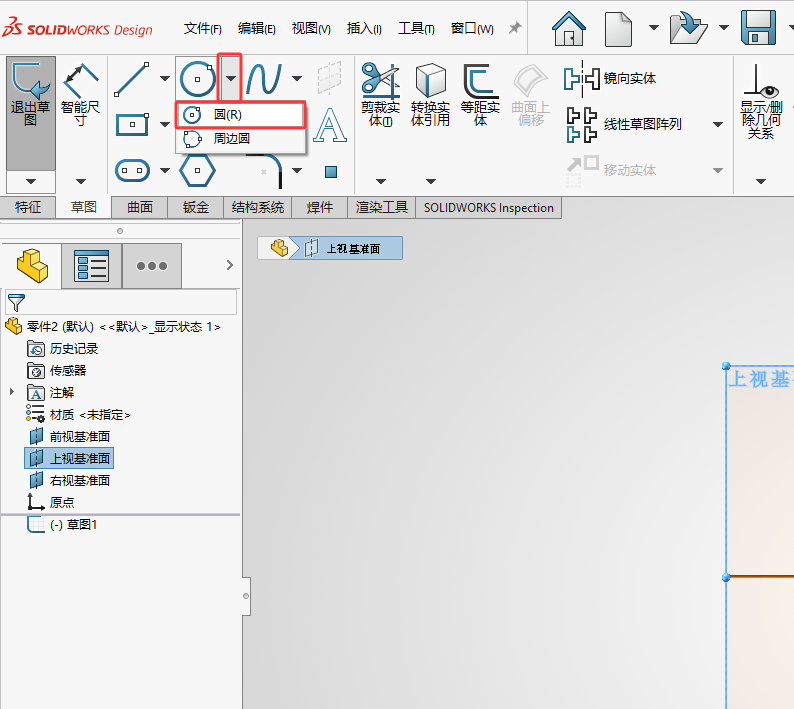
Task: Expand dropdown under Trim Entities
Action: click(x=381, y=181)
